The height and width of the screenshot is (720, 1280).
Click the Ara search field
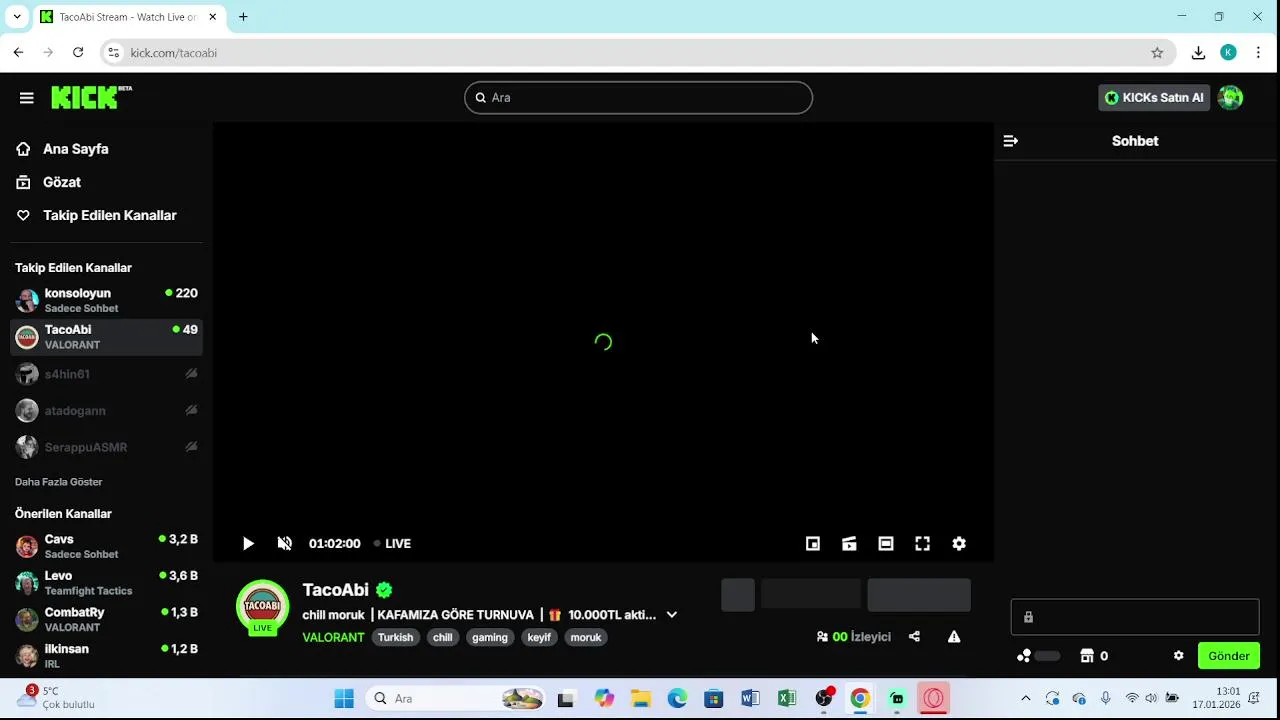click(x=638, y=98)
